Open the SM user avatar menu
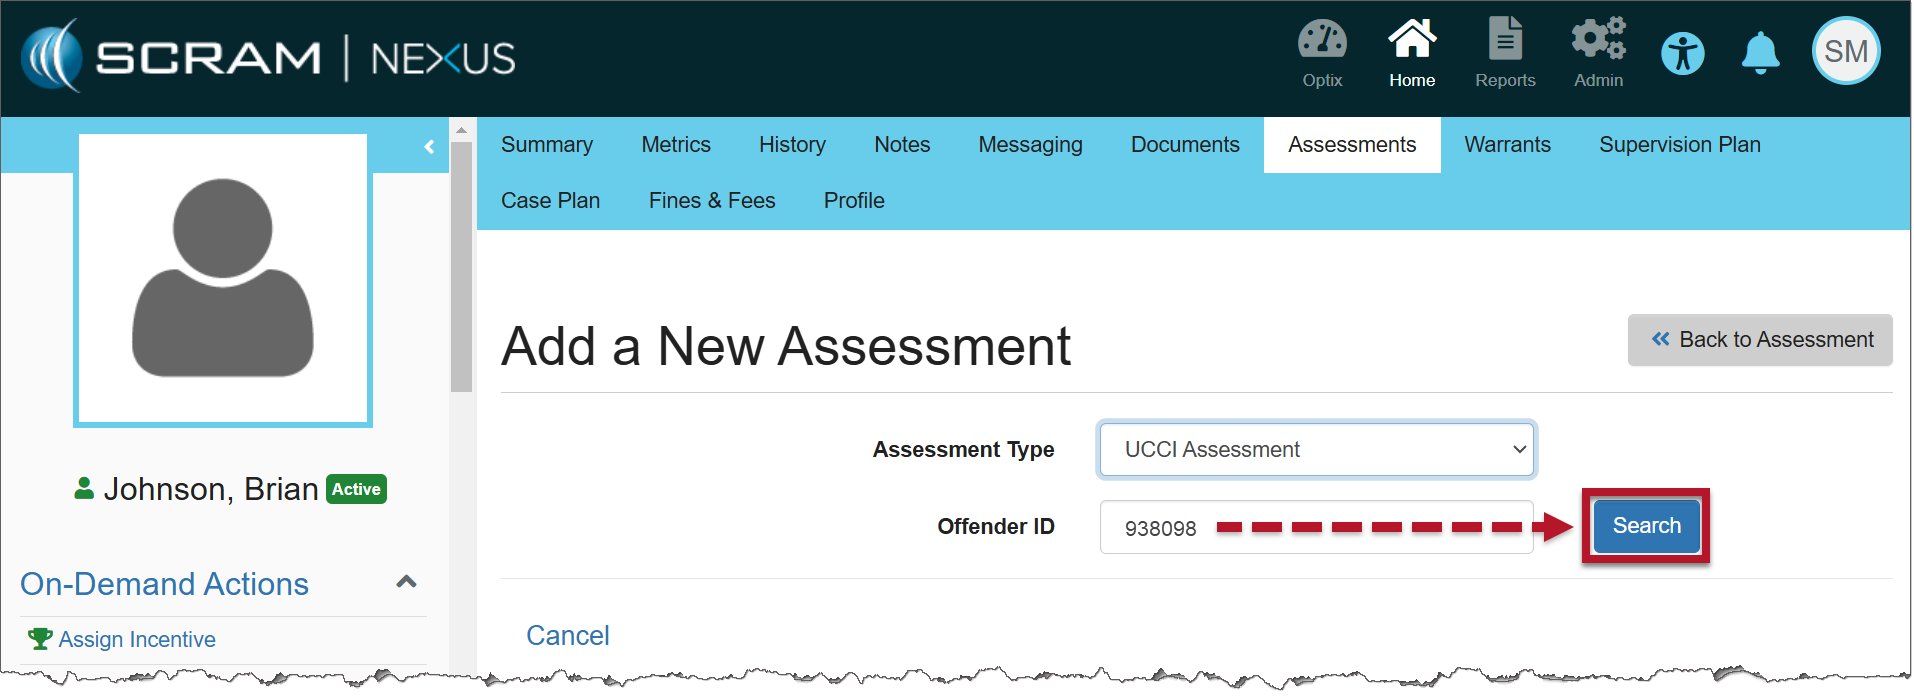The height and width of the screenshot is (700, 1914). pos(1845,52)
